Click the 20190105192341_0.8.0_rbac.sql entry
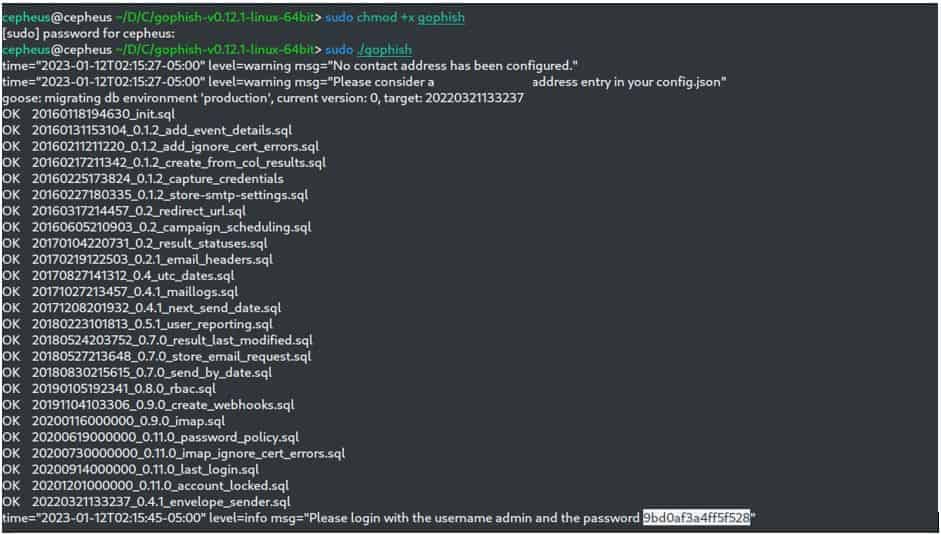This screenshot has height=535, width=941. pyautogui.click(x=109, y=389)
